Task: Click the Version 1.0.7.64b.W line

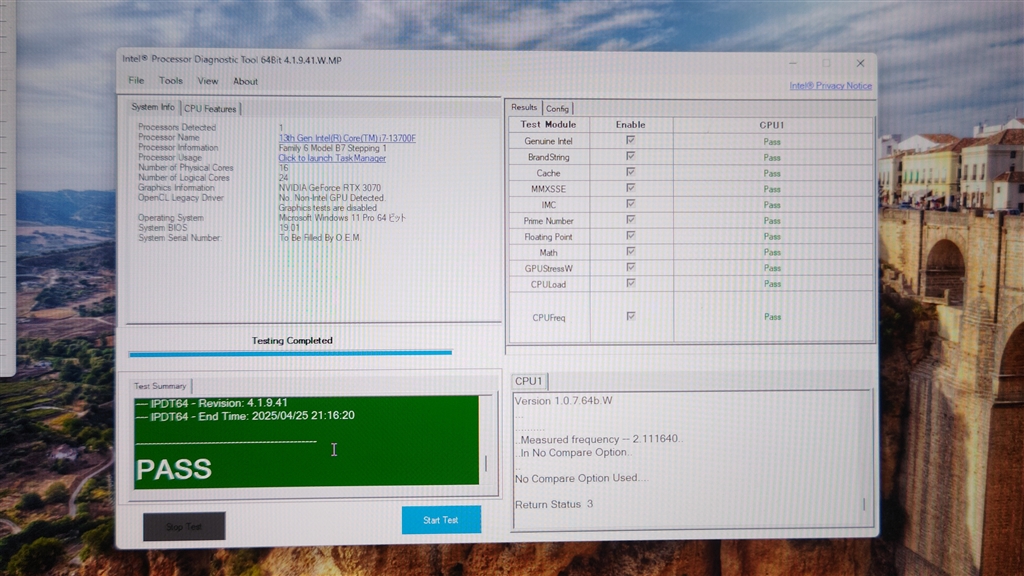Action: tap(564, 400)
